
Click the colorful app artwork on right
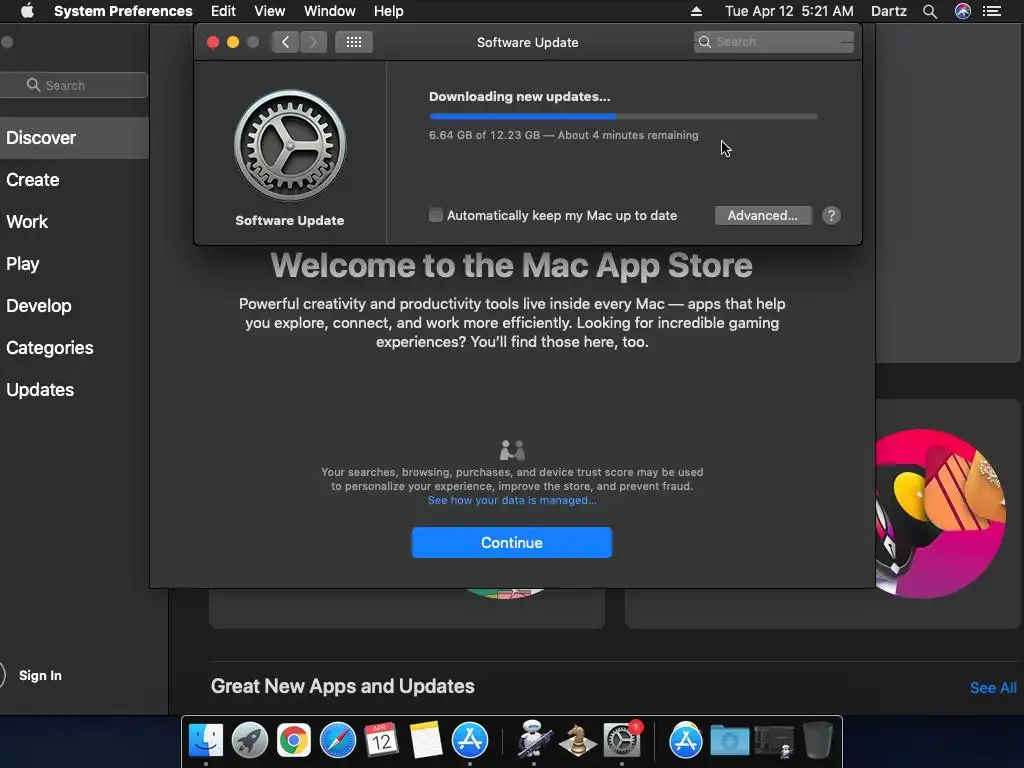point(940,513)
